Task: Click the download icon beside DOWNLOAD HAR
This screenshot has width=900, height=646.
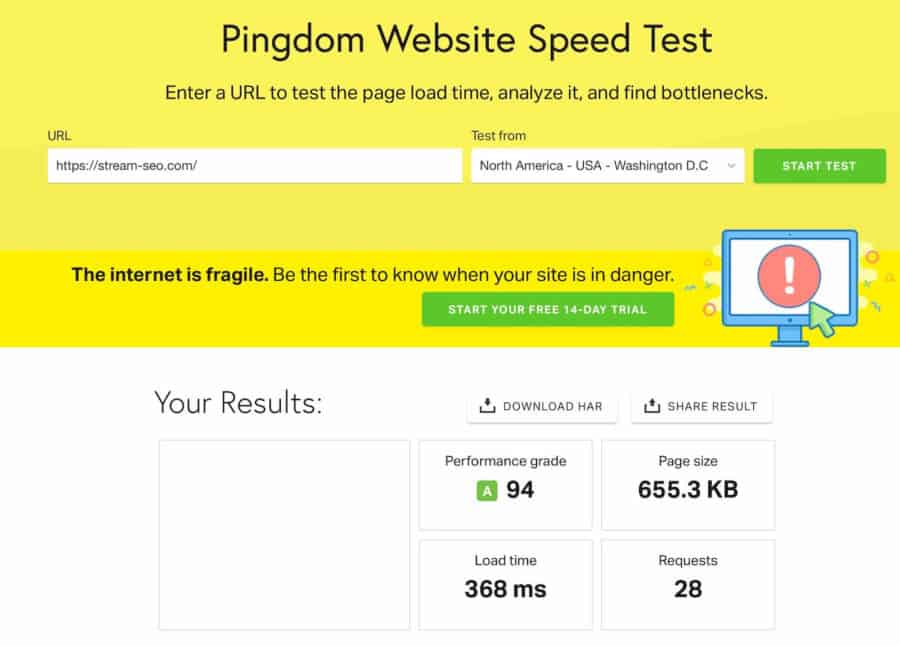Action: pyautogui.click(x=487, y=405)
